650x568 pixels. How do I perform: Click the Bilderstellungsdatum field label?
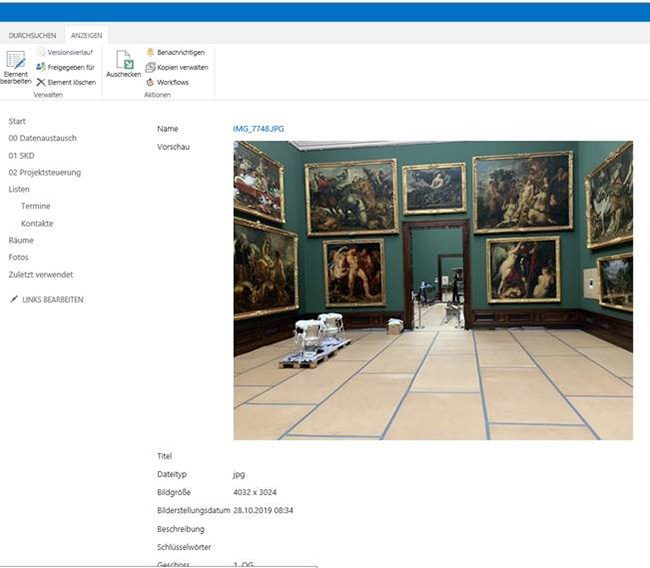(193, 510)
